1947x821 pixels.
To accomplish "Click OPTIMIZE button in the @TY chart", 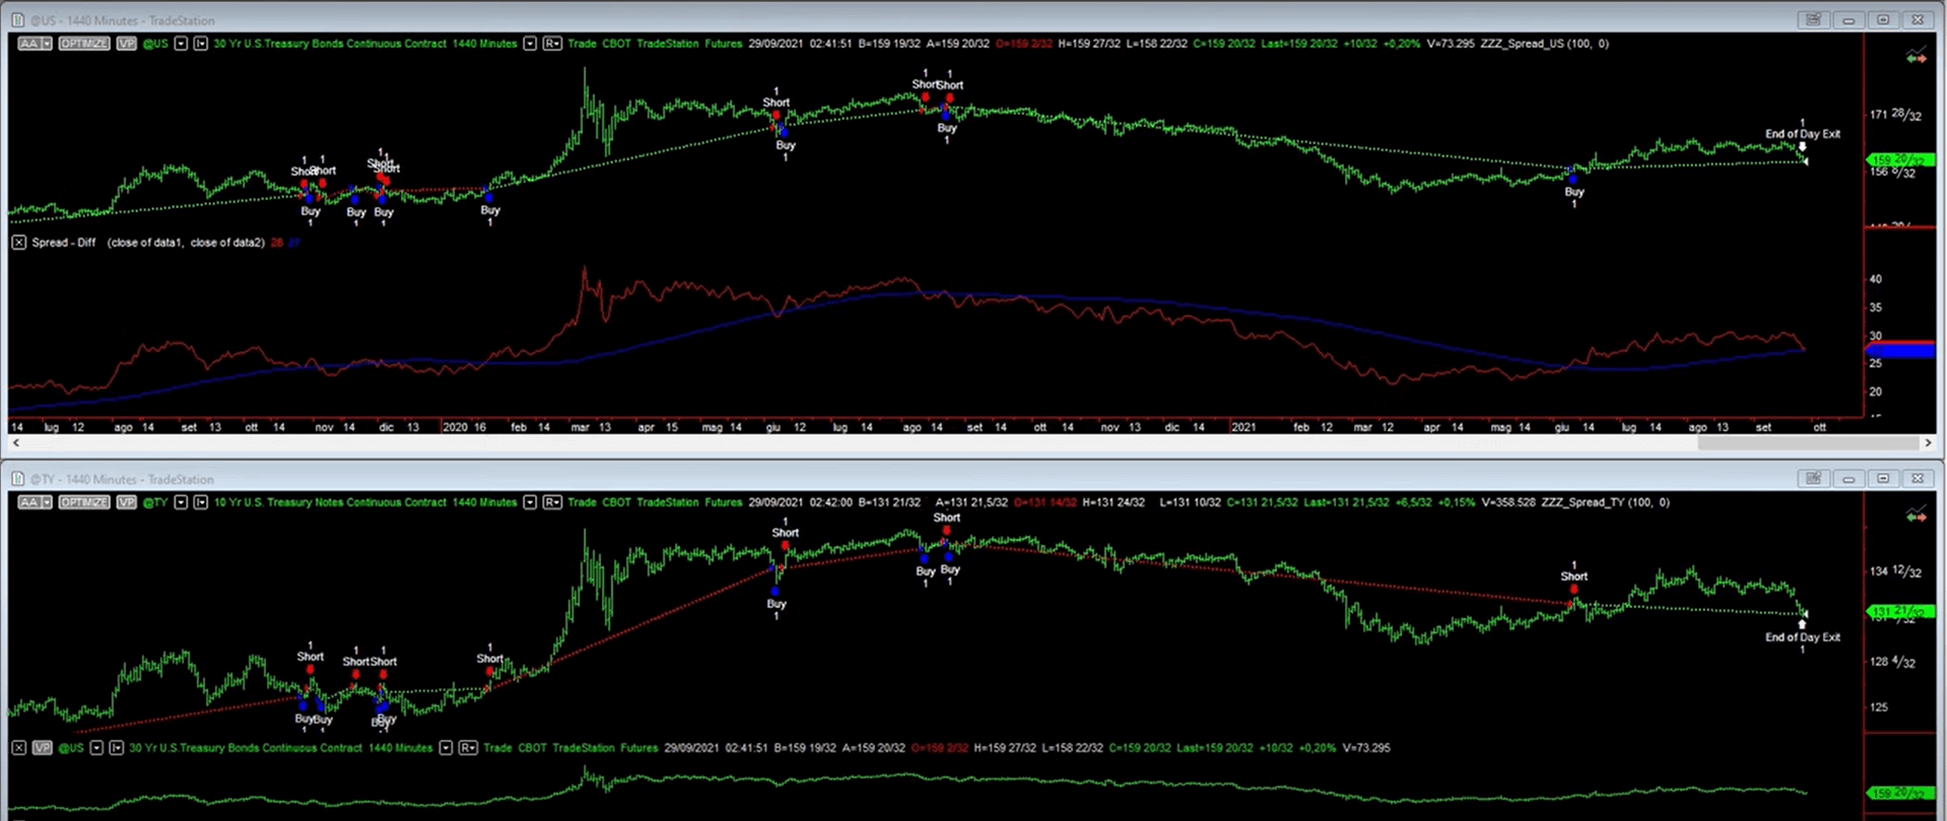I will coord(84,503).
